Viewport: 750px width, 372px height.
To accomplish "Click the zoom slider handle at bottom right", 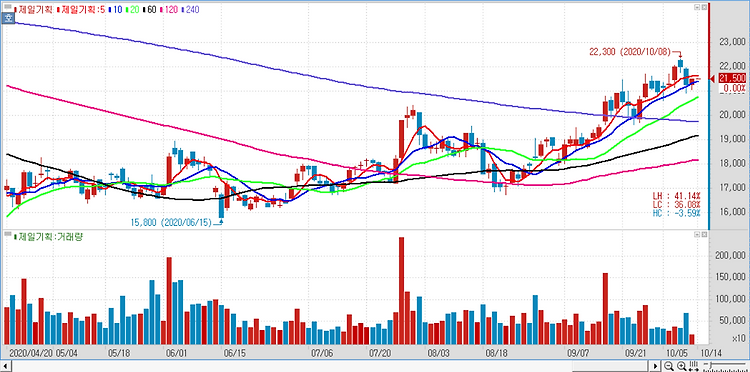I will point(710,365).
